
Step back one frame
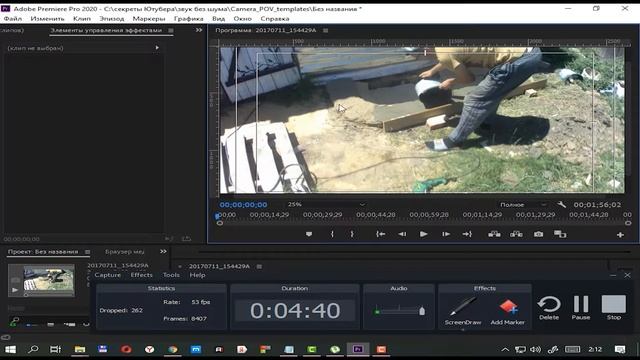402,234
